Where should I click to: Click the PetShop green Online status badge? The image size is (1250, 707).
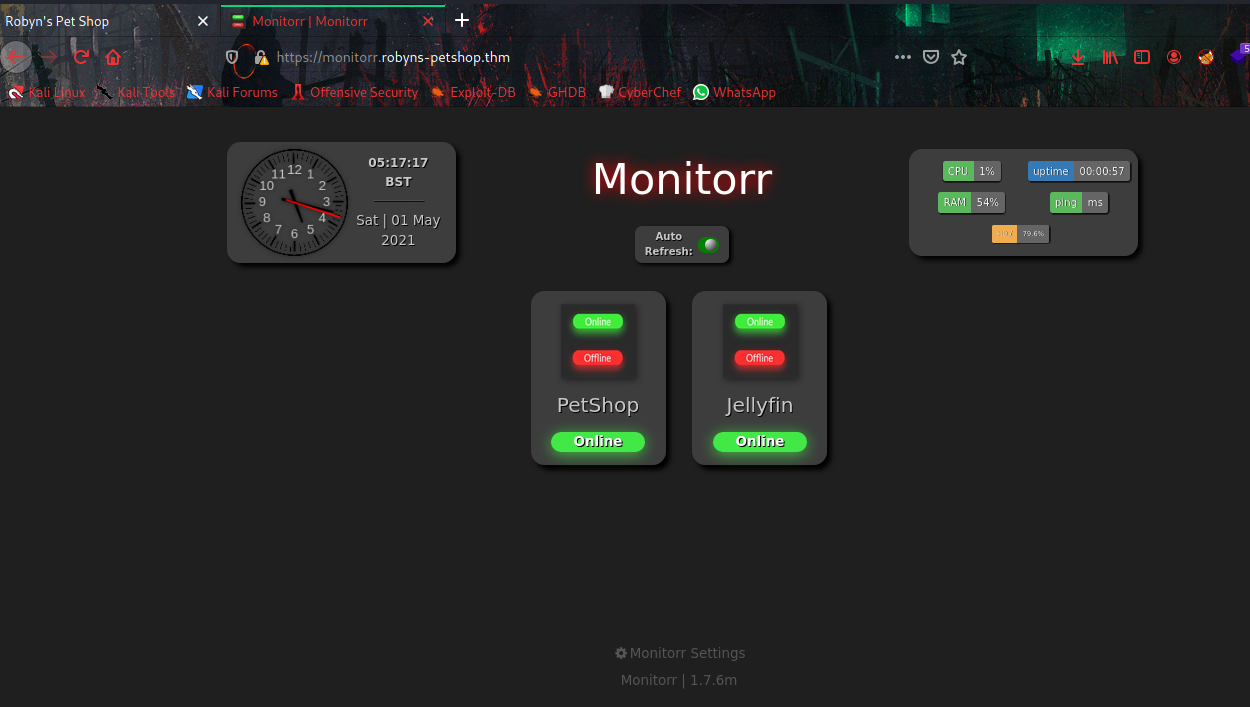[x=598, y=441]
